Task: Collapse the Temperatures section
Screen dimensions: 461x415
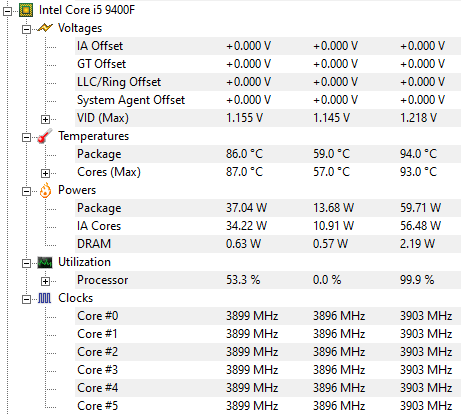Action: pos(26,138)
